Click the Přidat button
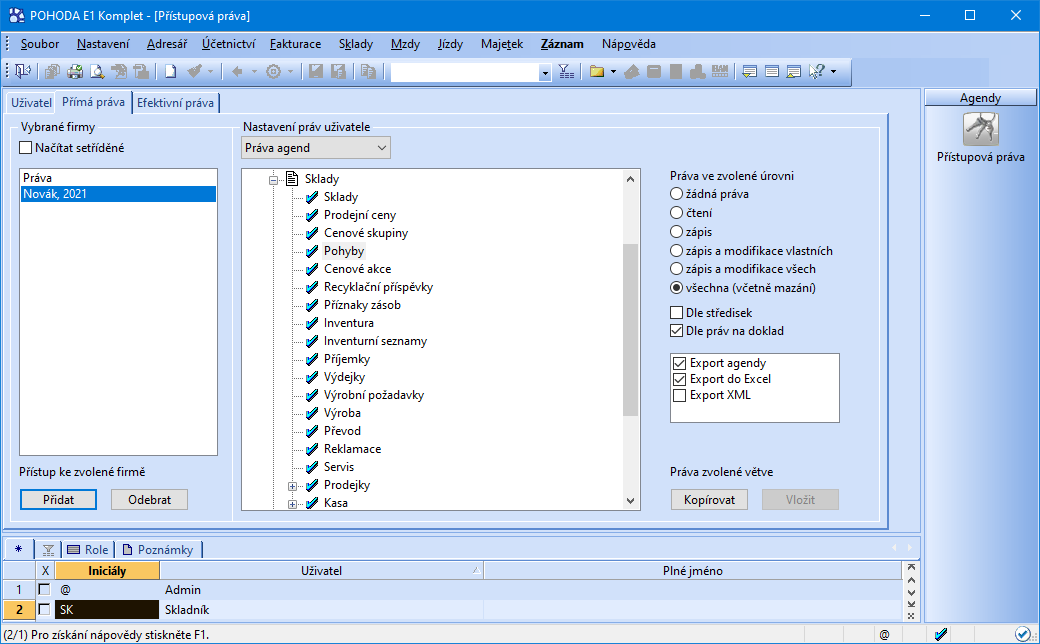Screen dimensions: 1040x644 tap(58, 500)
